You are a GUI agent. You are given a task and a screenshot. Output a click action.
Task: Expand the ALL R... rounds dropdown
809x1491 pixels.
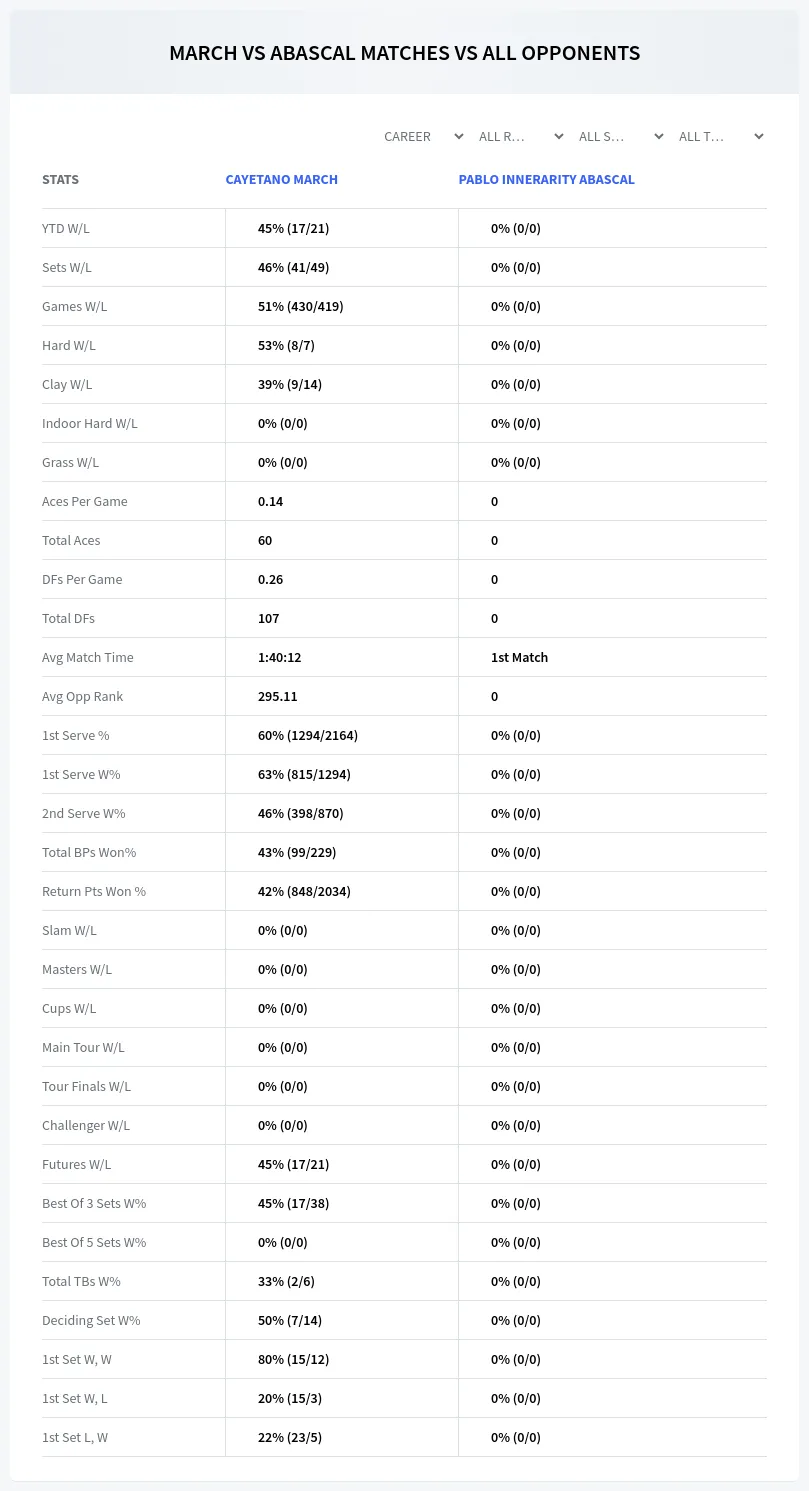520,136
